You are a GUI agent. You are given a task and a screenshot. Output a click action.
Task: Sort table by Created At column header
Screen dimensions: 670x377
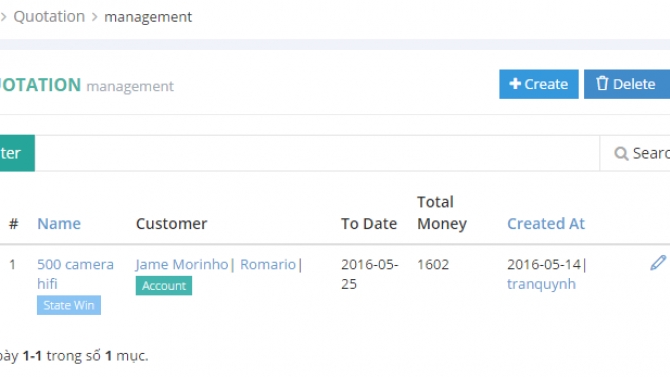tap(546, 224)
